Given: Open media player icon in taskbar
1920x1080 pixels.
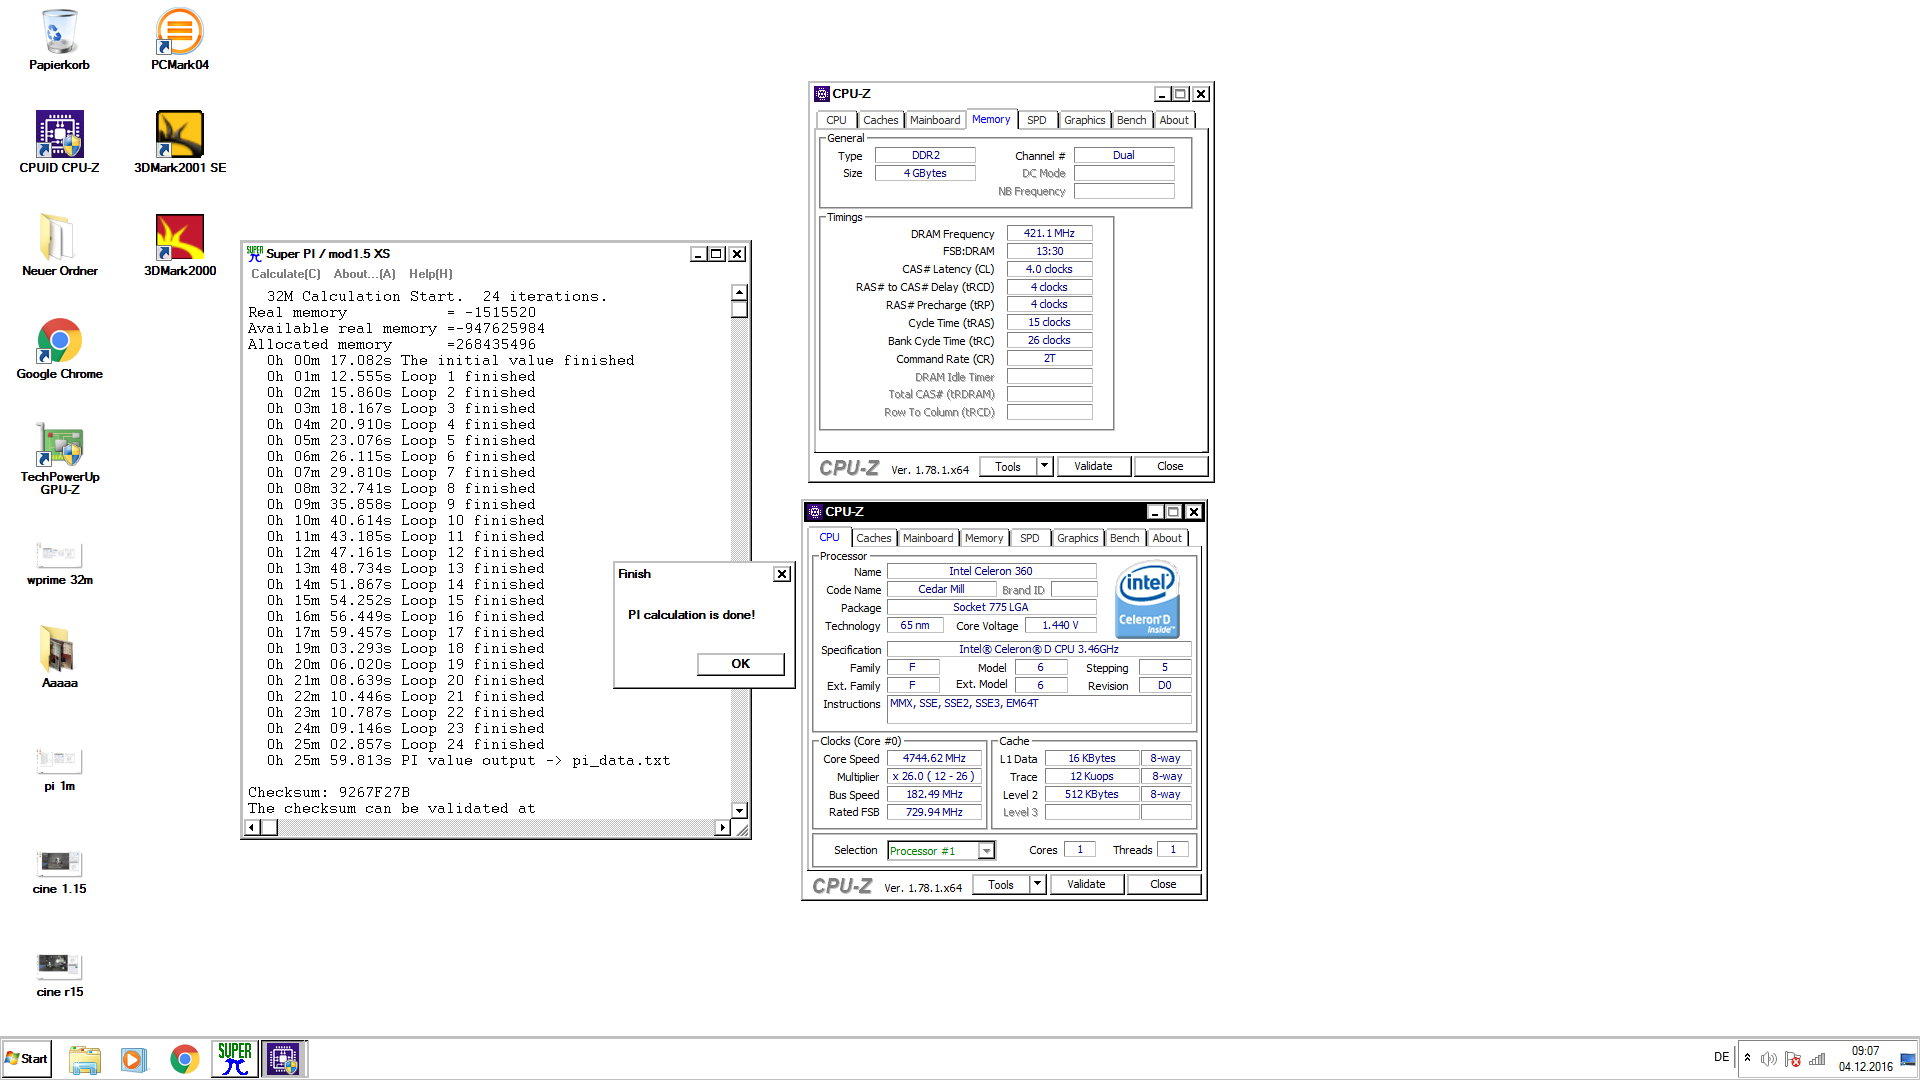Looking at the screenshot, I should tap(133, 1059).
